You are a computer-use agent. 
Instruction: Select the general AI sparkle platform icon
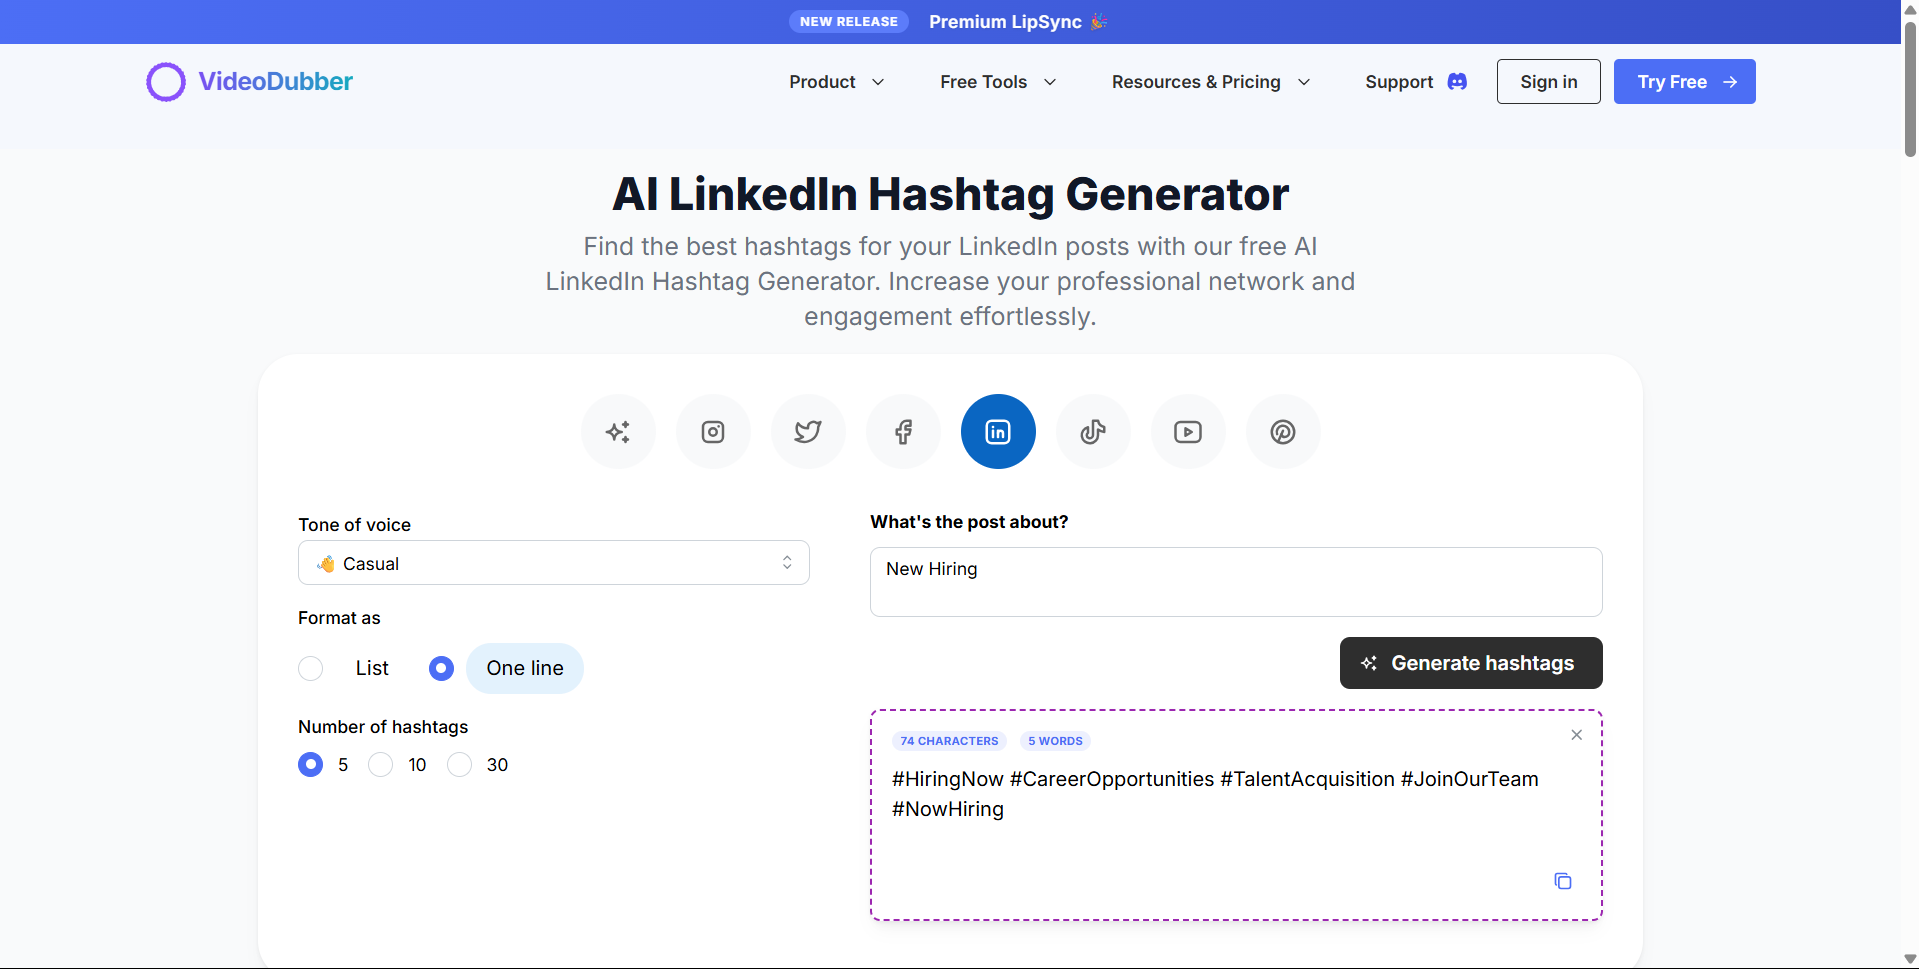point(618,432)
